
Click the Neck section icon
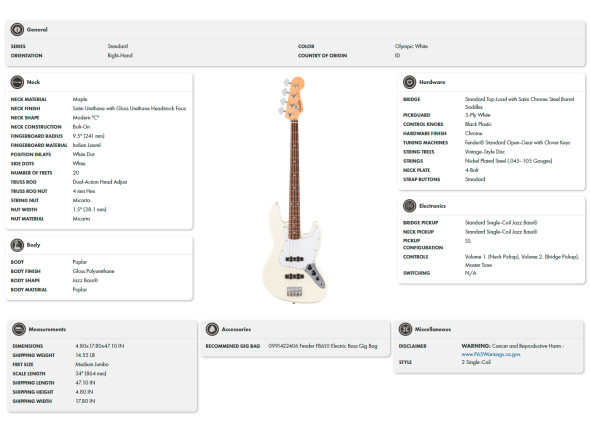[17, 82]
